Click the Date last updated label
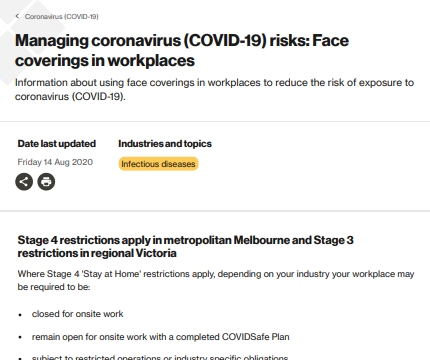The height and width of the screenshot is (360, 430). pyautogui.click(x=57, y=144)
